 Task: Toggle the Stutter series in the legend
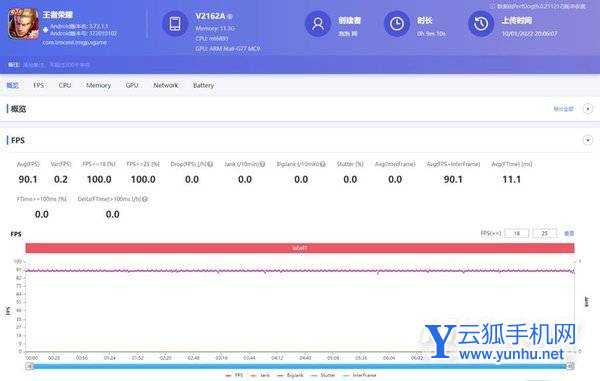(323, 375)
